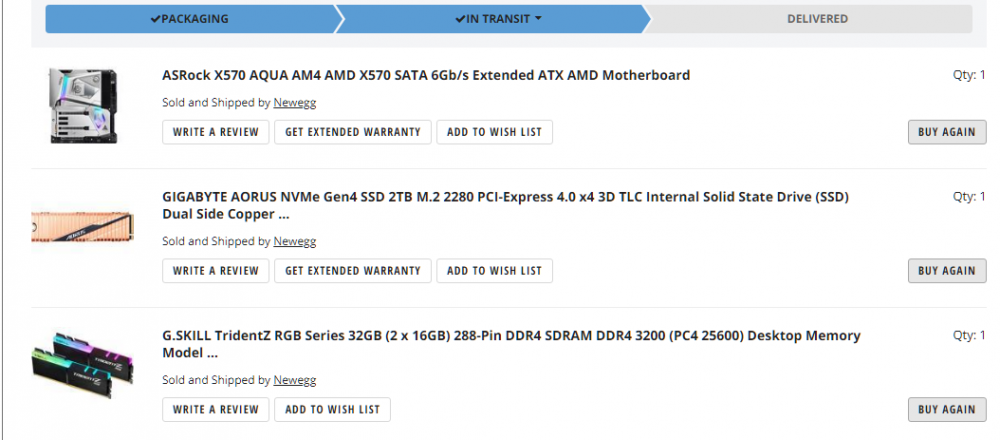Buy the ASRock motherboard again
This screenshot has width=1000, height=440.
[x=946, y=132]
